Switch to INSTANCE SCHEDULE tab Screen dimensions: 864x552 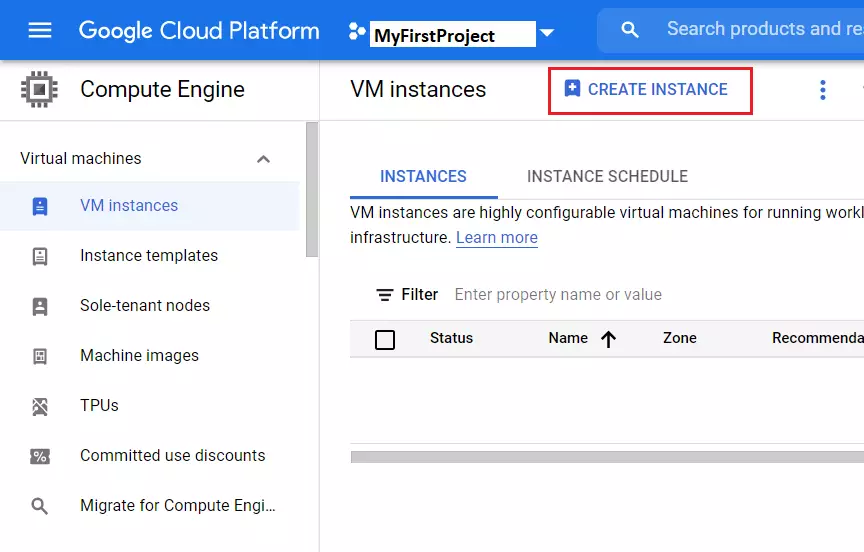607,176
